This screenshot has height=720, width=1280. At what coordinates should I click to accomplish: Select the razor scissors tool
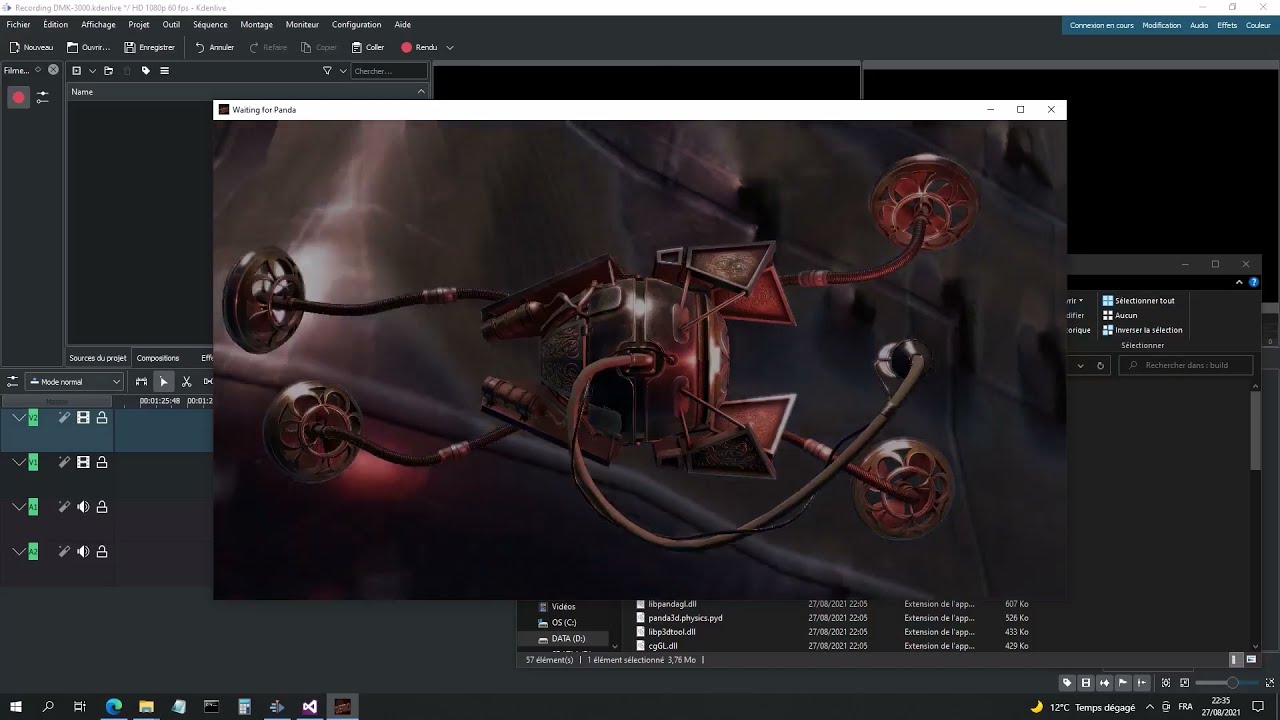(x=186, y=382)
